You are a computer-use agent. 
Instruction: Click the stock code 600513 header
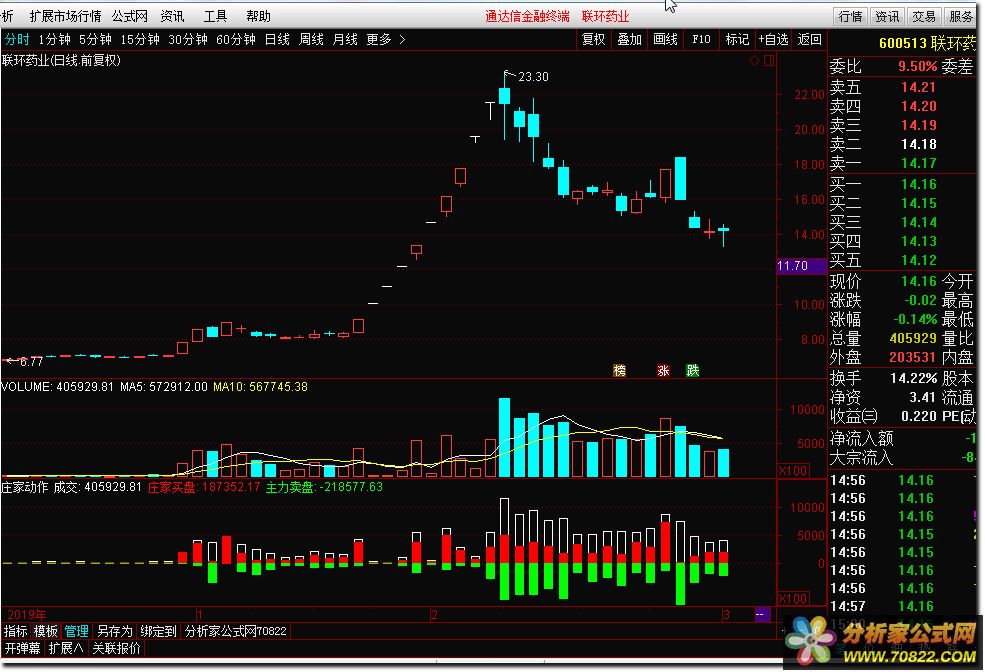(x=903, y=43)
